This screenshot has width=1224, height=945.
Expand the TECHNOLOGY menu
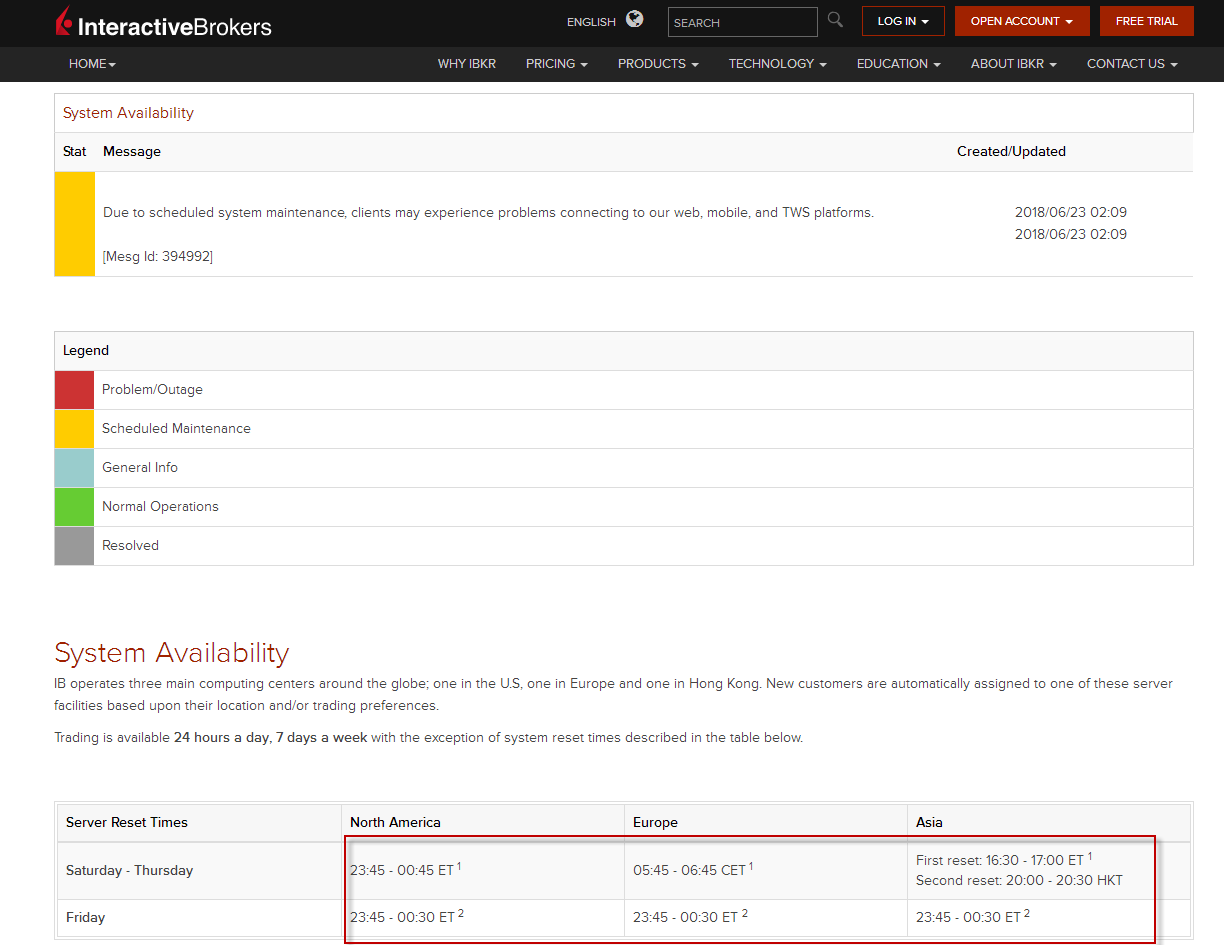tap(778, 64)
